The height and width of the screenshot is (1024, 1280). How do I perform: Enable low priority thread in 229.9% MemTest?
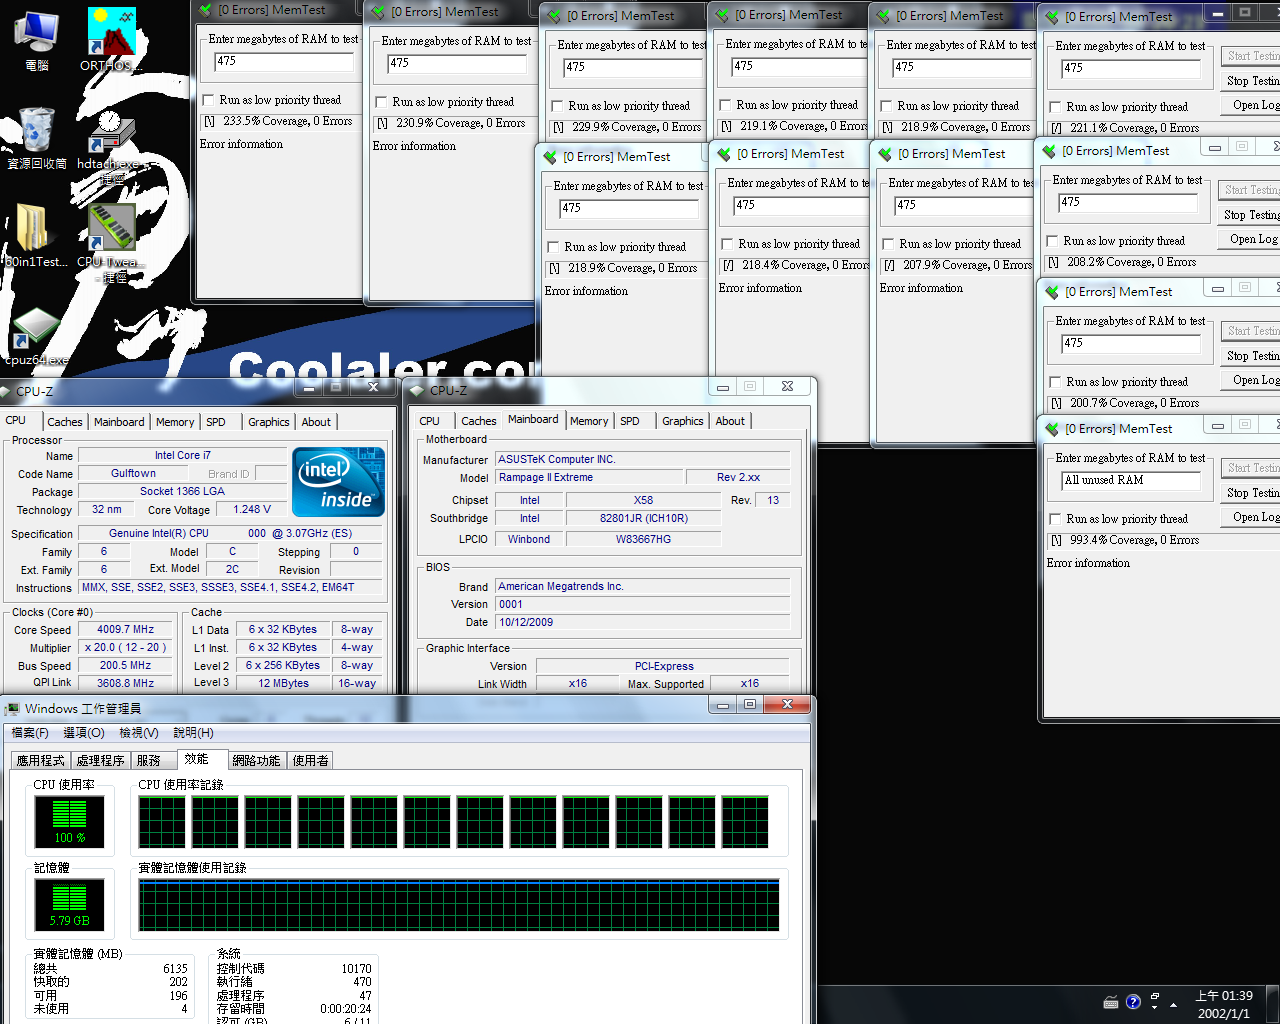(557, 106)
